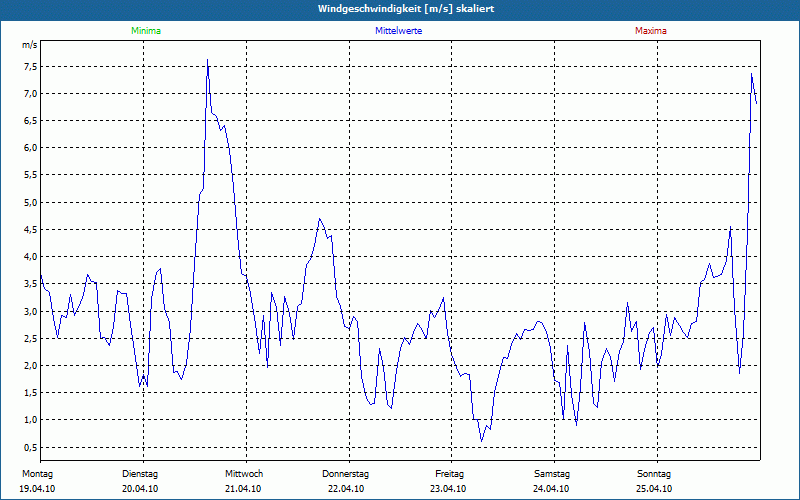Viewport: 800px width, 500px height.
Task: Click the 24.04.10 date label
Action: tap(551, 489)
